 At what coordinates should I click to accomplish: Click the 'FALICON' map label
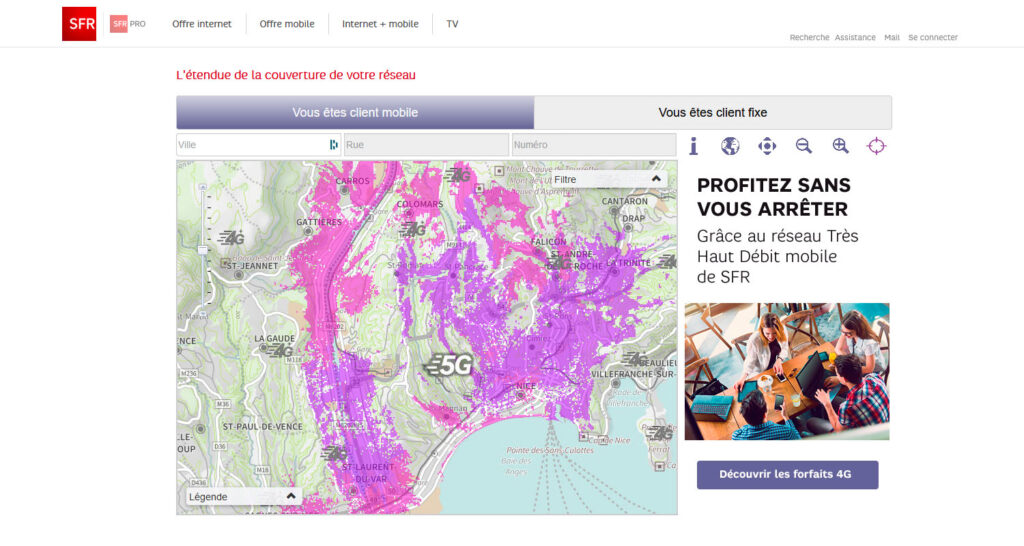[549, 242]
